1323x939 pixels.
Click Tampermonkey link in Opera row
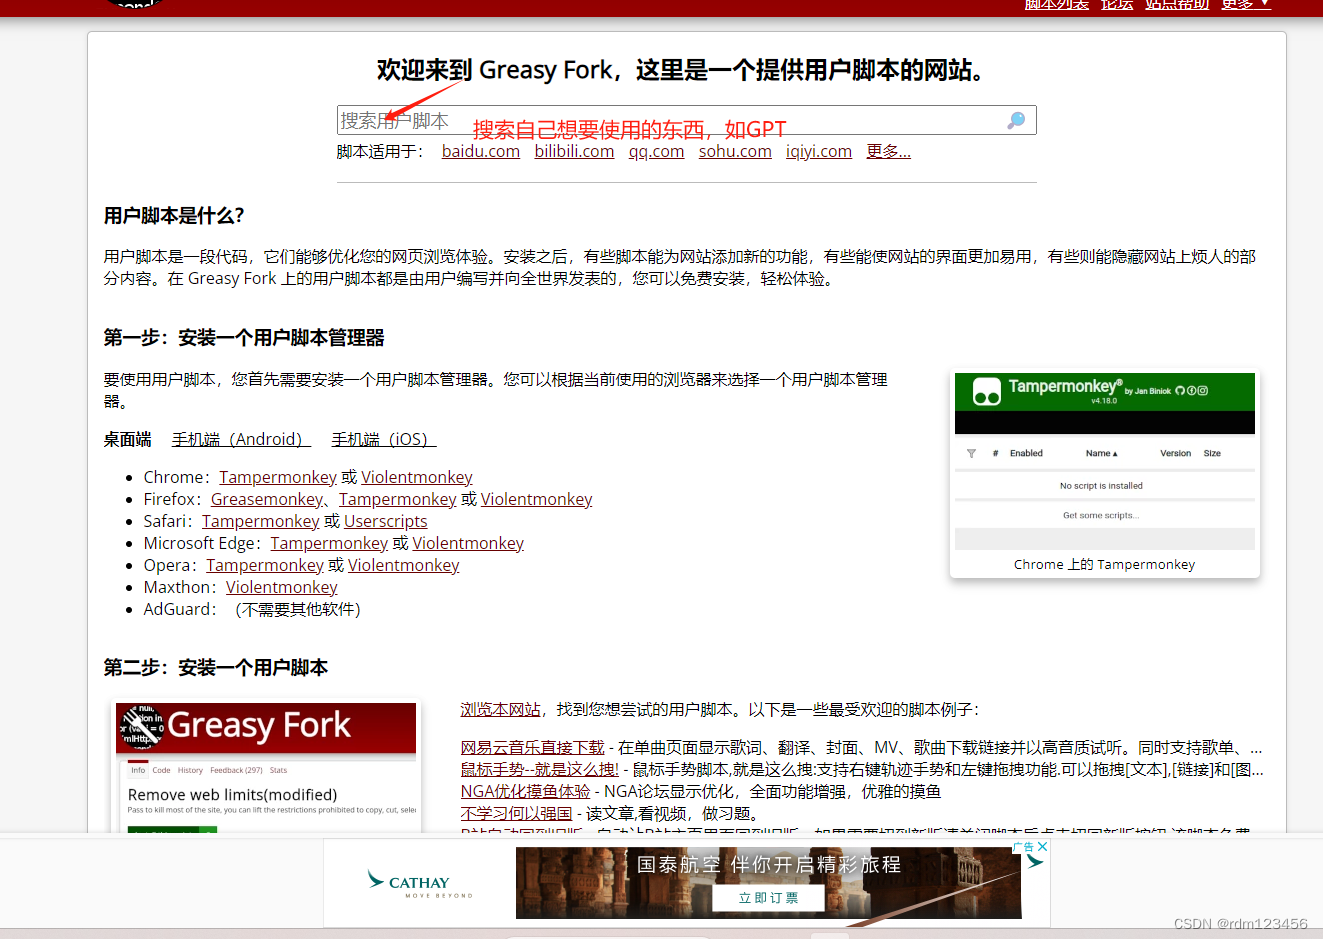pyautogui.click(x=265, y=565)
